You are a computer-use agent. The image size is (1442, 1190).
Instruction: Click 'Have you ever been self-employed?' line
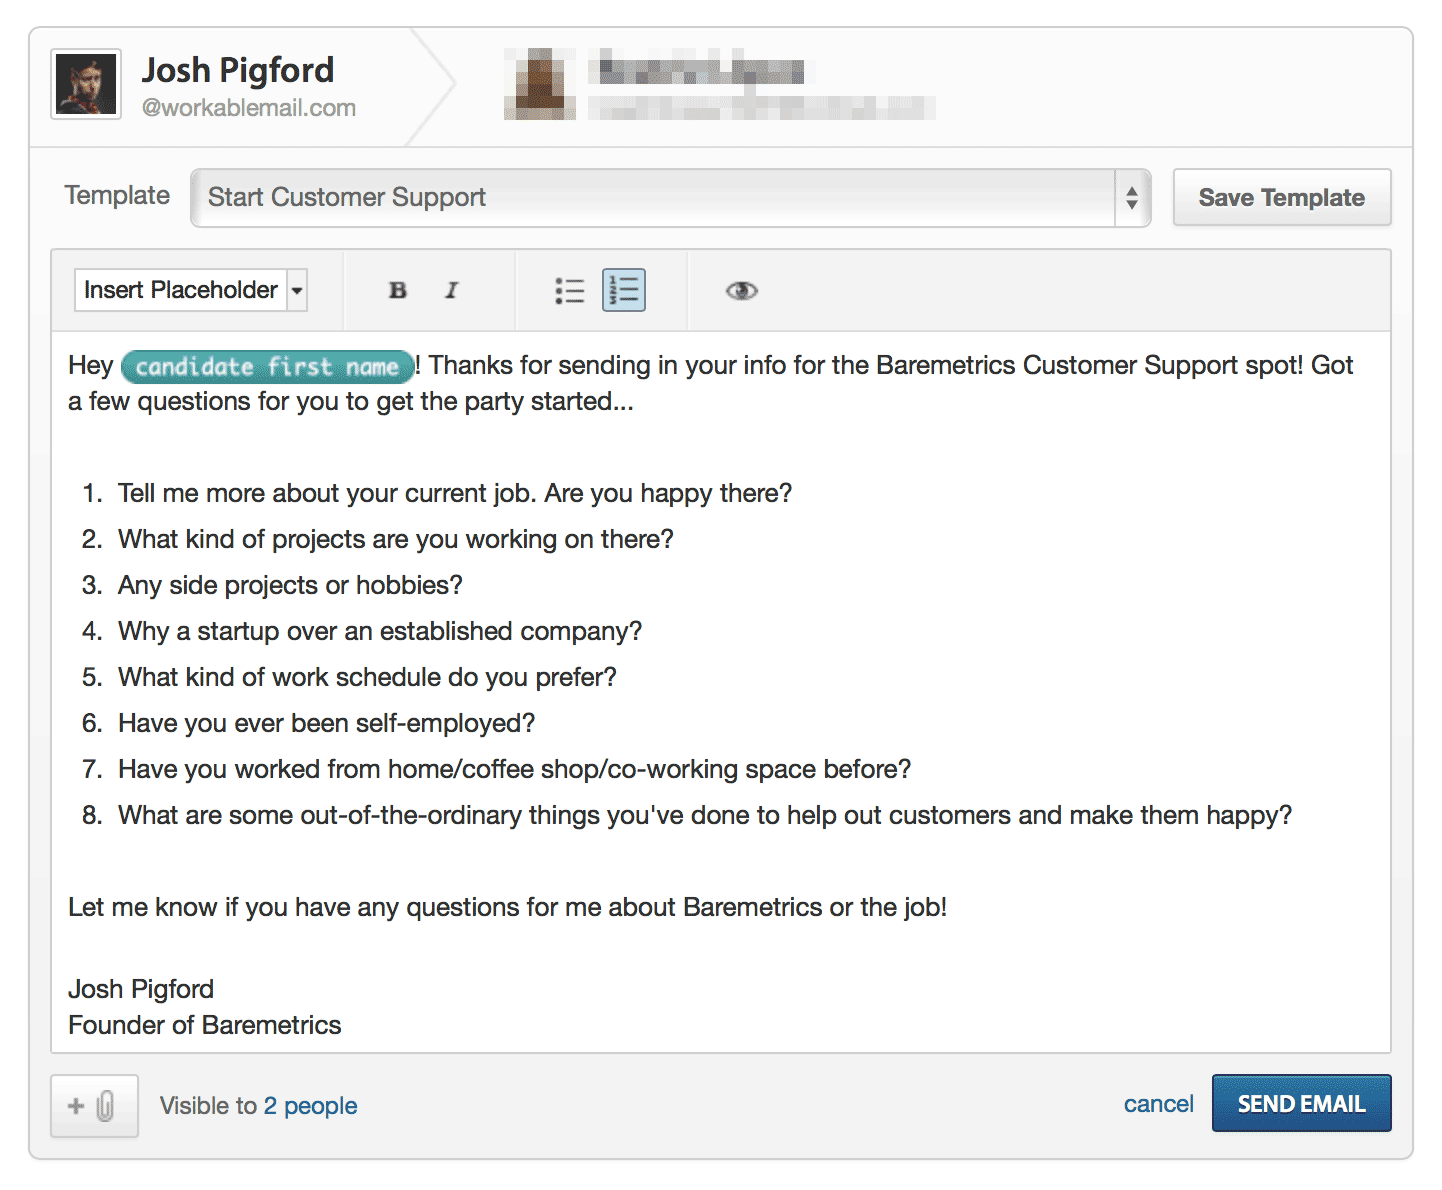pos(326,723)
